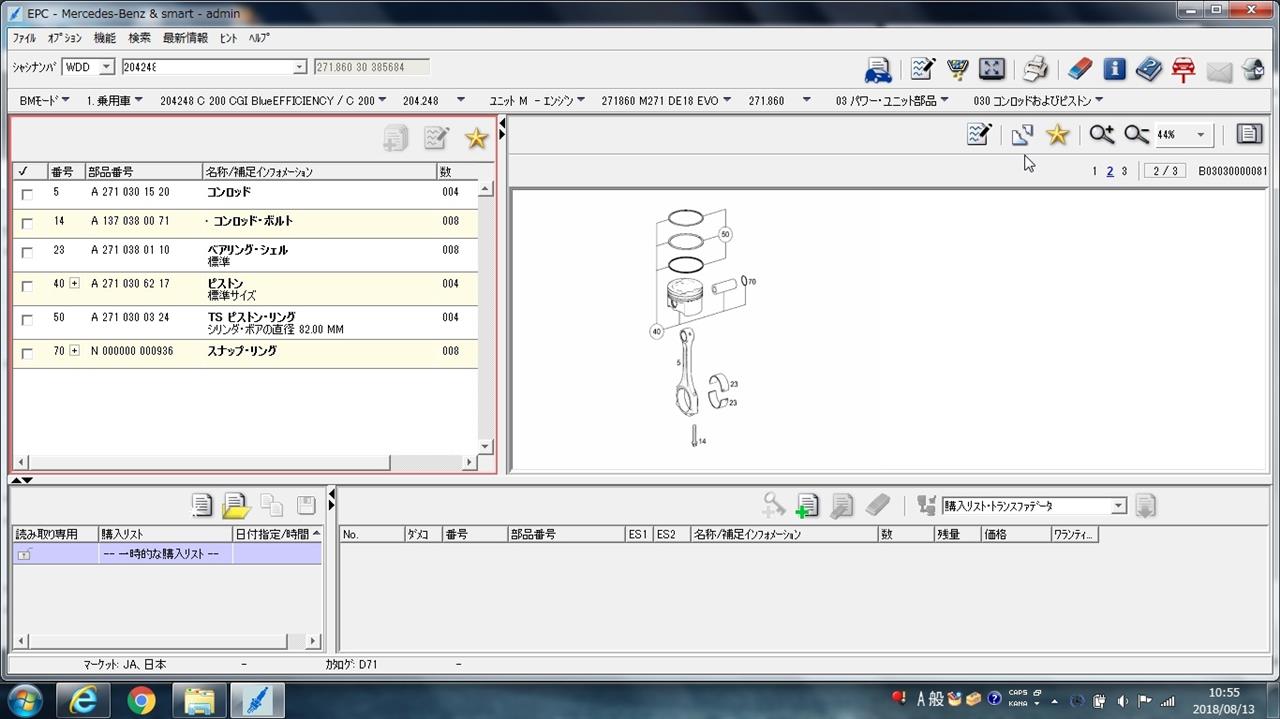Click the detach window icon above the illustration
The height and width of the screenshot is (719, 1280).
pos(1022,134)
